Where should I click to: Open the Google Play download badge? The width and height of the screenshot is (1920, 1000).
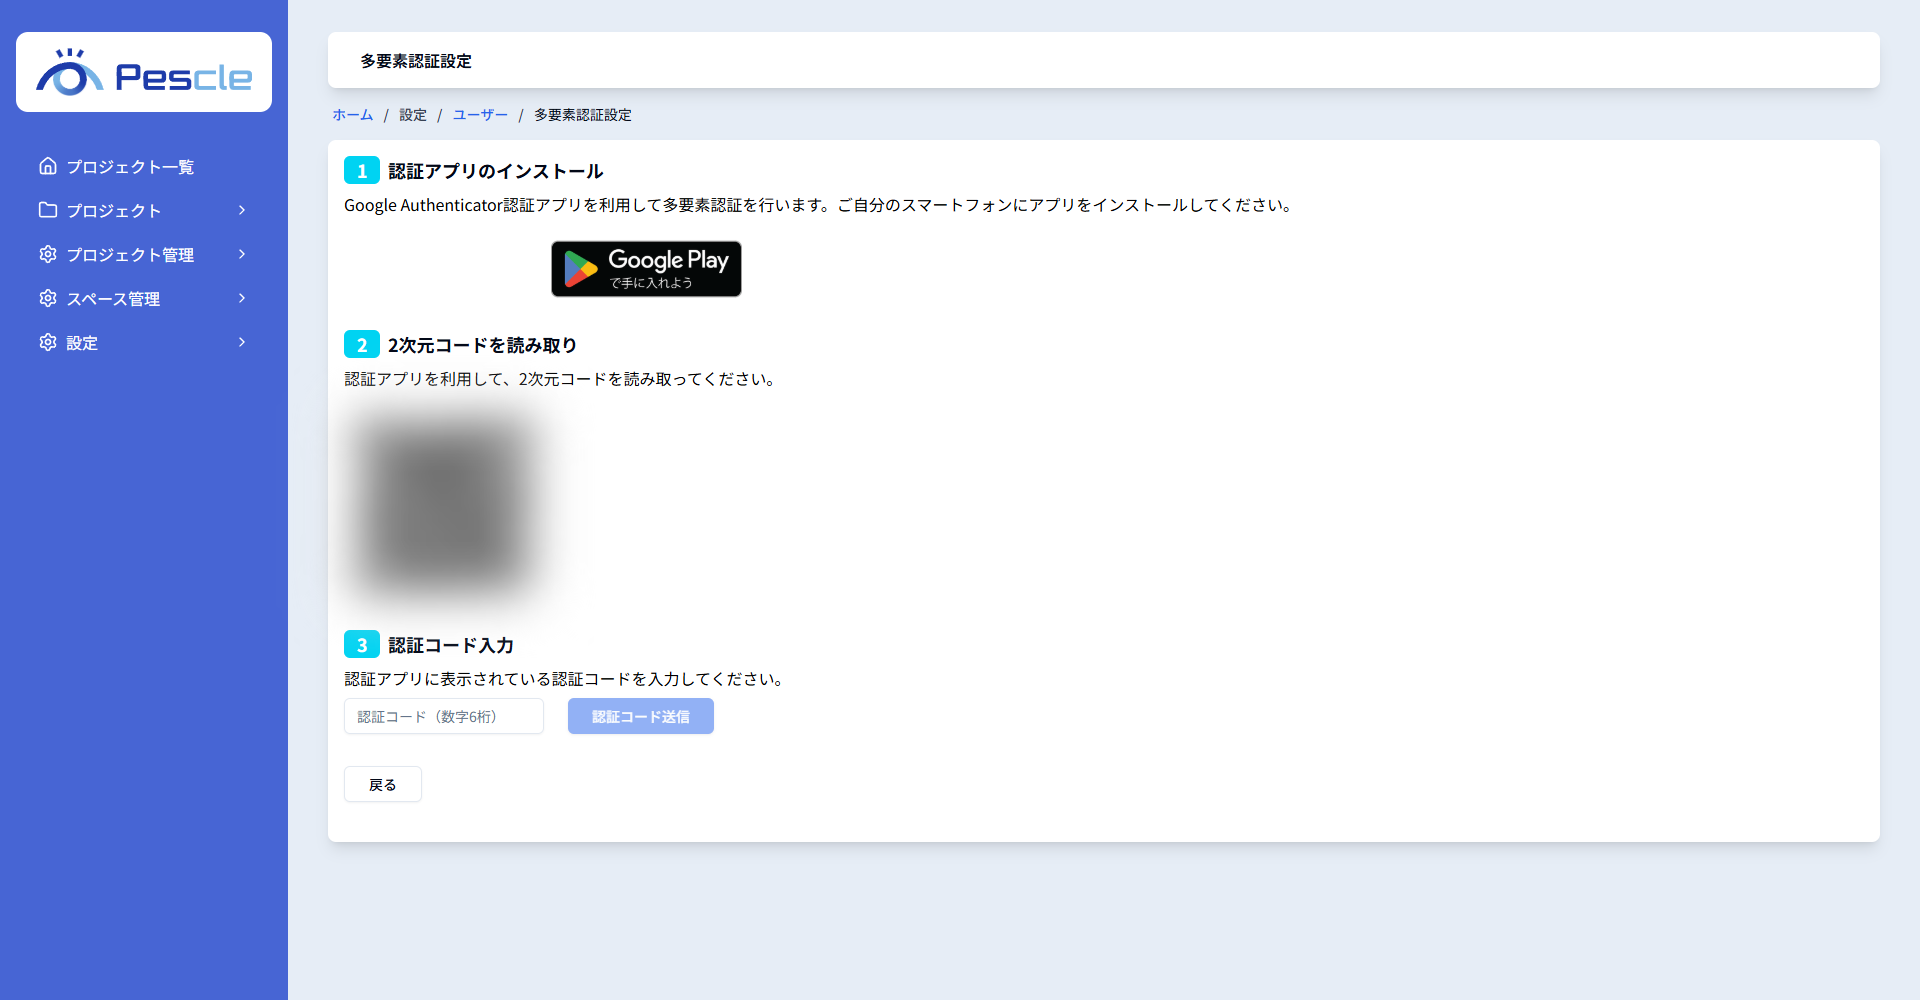point(646,269)
